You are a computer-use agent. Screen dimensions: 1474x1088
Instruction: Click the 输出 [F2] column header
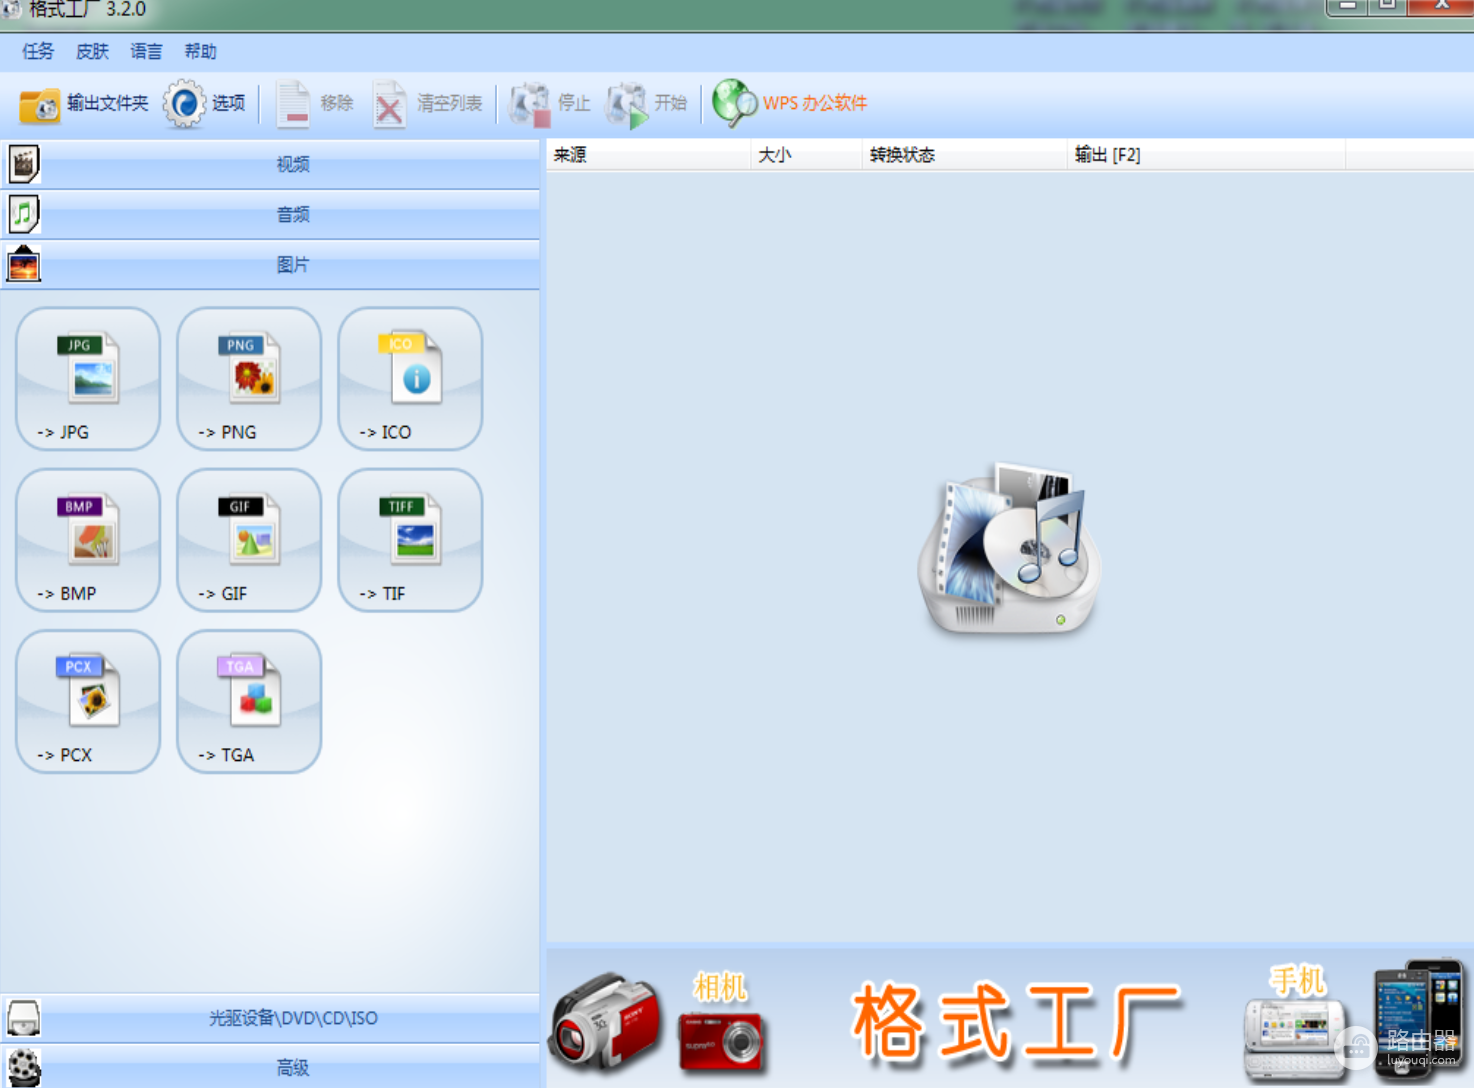[1207, 155]
